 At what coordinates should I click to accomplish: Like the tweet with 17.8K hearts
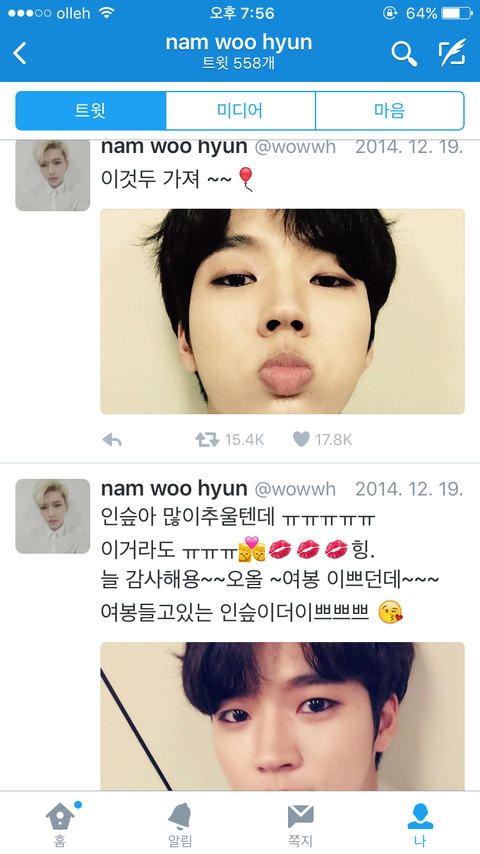click(301, 439)
